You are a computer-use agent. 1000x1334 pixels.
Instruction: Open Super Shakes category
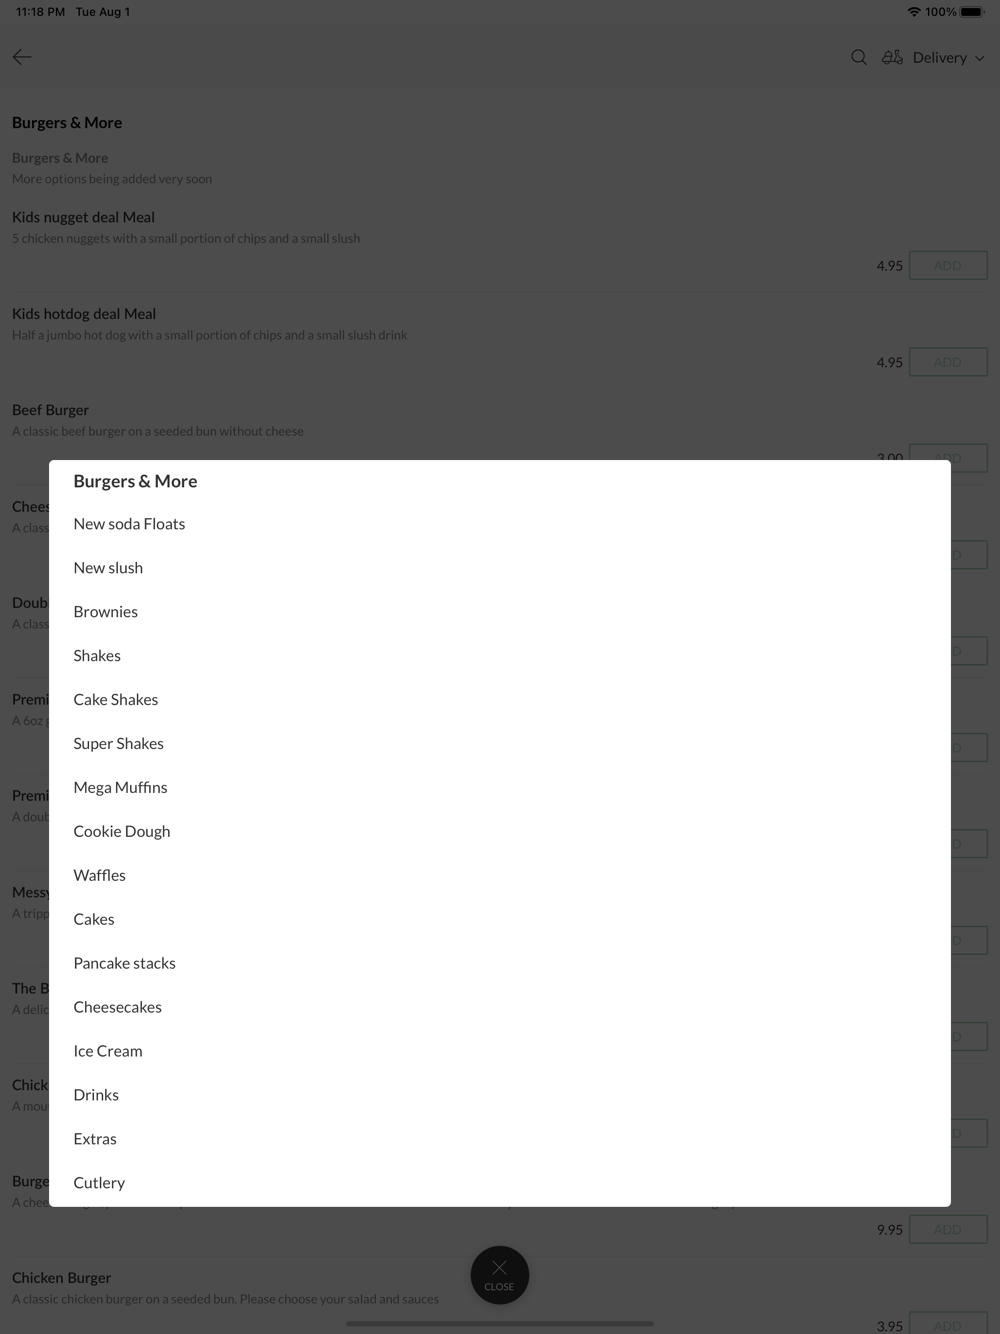pos(118,744)
